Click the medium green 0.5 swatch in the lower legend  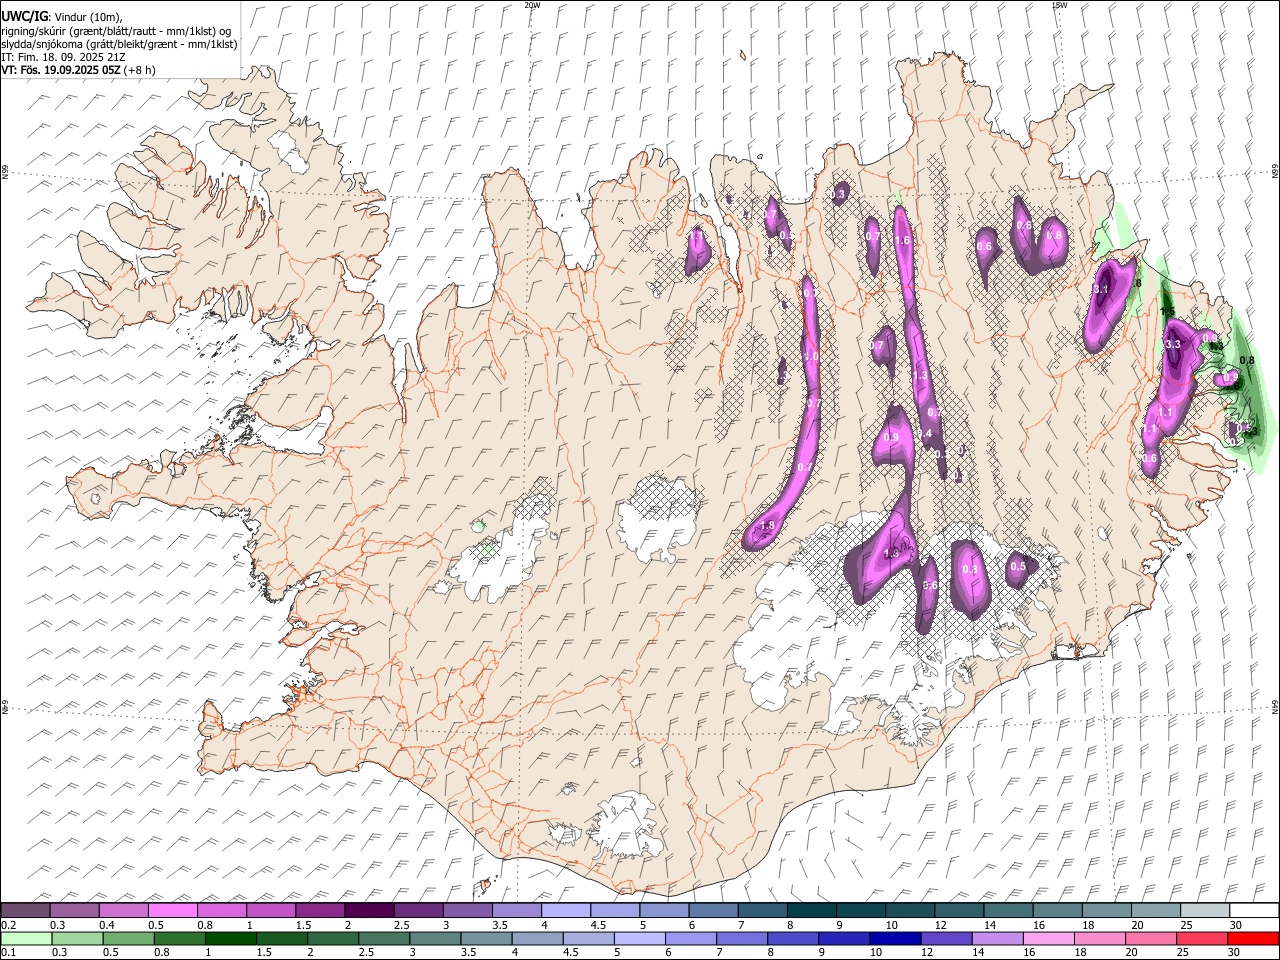128,939
